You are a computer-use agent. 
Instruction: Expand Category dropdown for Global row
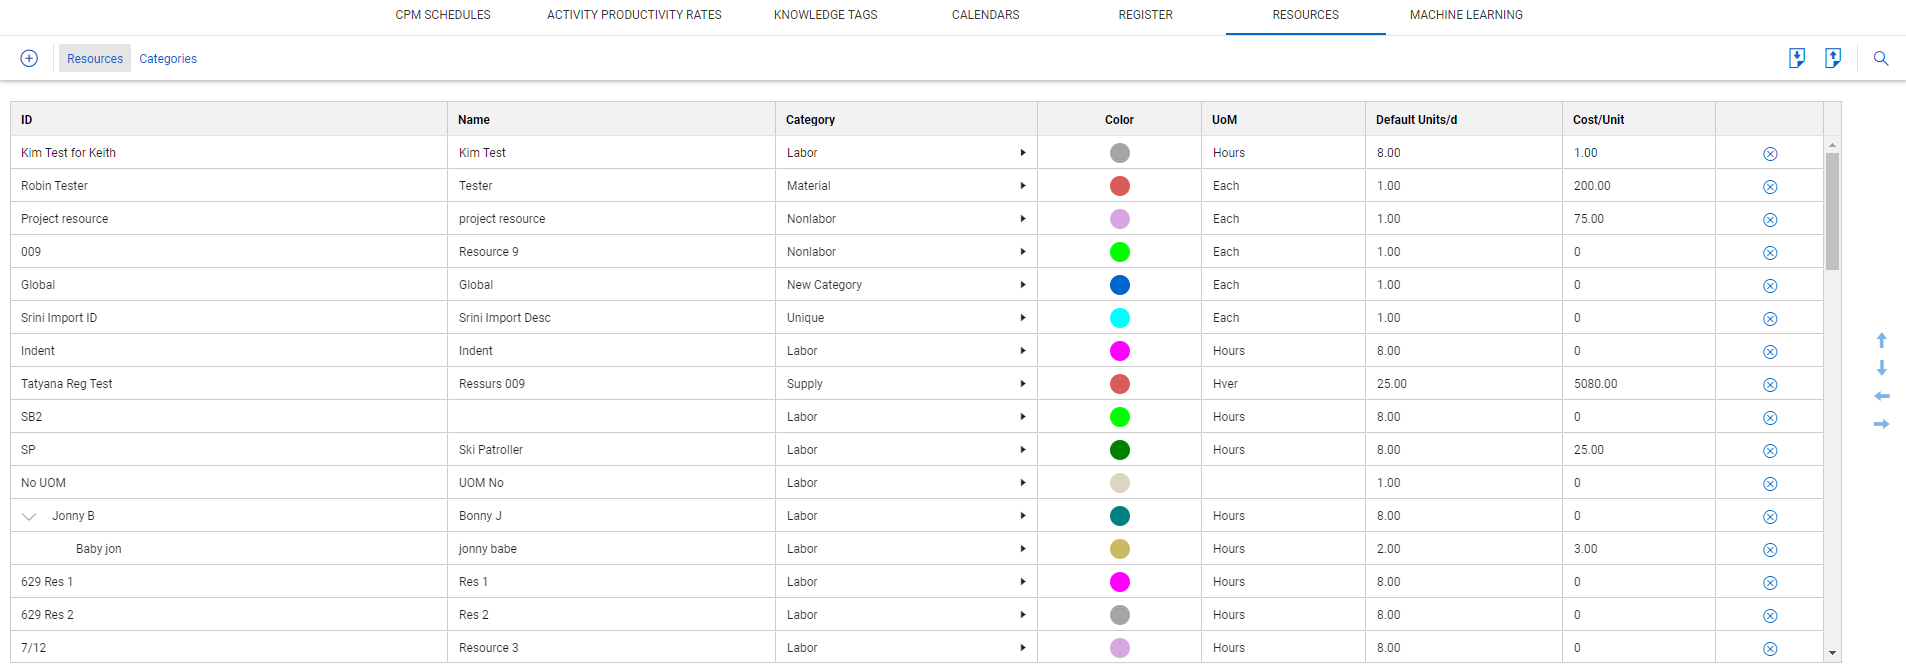point(1022,285)
